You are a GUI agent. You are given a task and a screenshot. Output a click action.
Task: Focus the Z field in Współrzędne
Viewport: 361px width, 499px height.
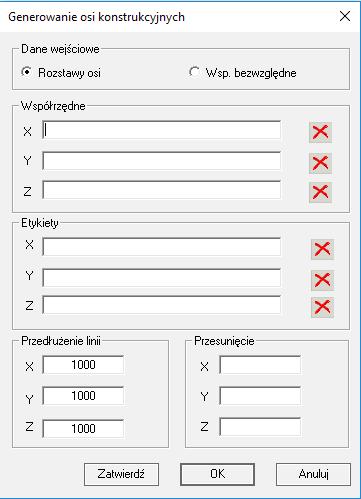tap(162, 190)
